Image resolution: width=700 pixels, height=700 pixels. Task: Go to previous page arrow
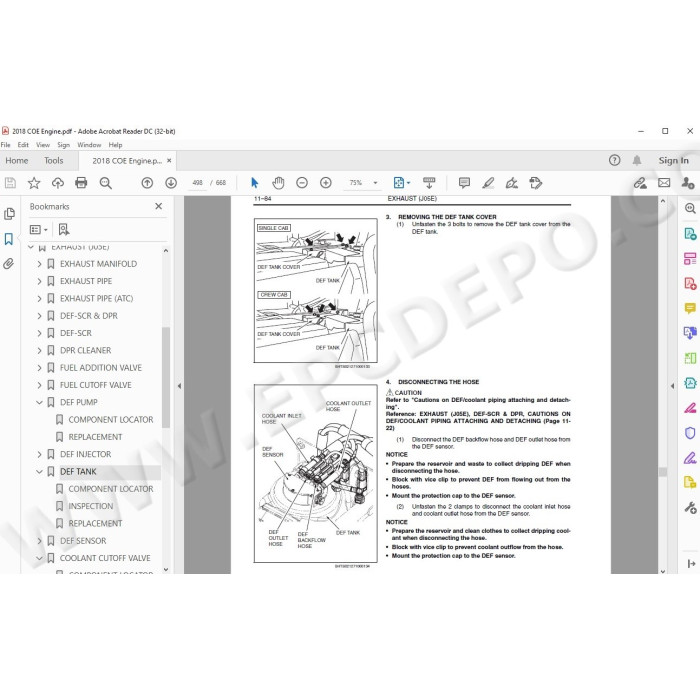(x=147, y=183)
